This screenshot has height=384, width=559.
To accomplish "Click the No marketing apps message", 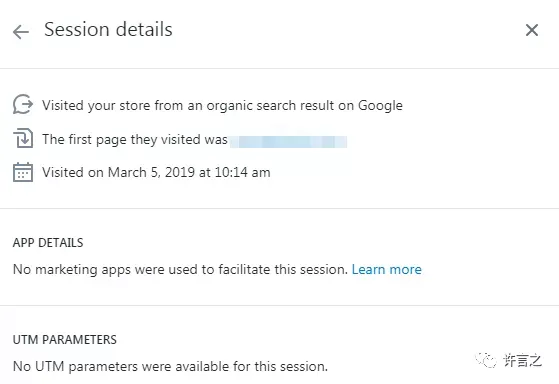I will (180, 269).
